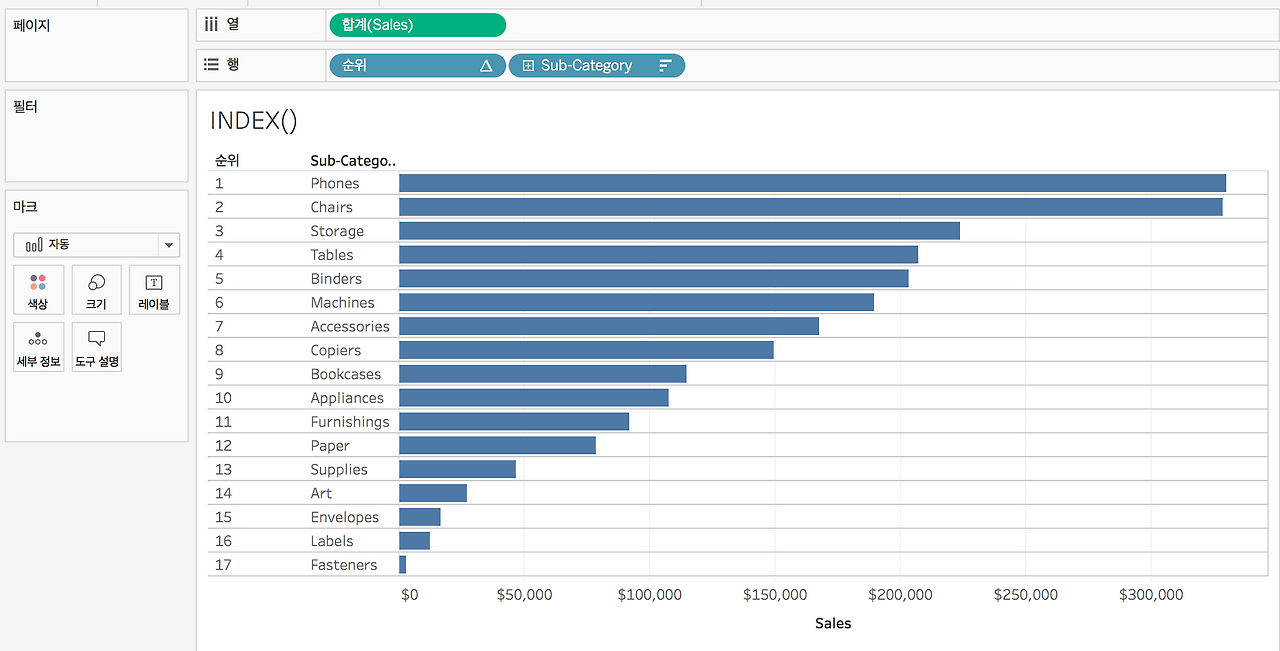Click the $300,000 axis tick label
Image resolution: width=1280 pixels, height=651 pixels.
[1151, 595]
